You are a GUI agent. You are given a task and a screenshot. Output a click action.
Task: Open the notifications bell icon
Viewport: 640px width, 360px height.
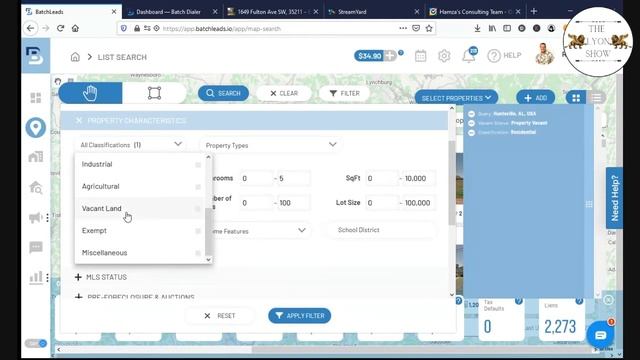pyautogui.click(x=469, y=56)
